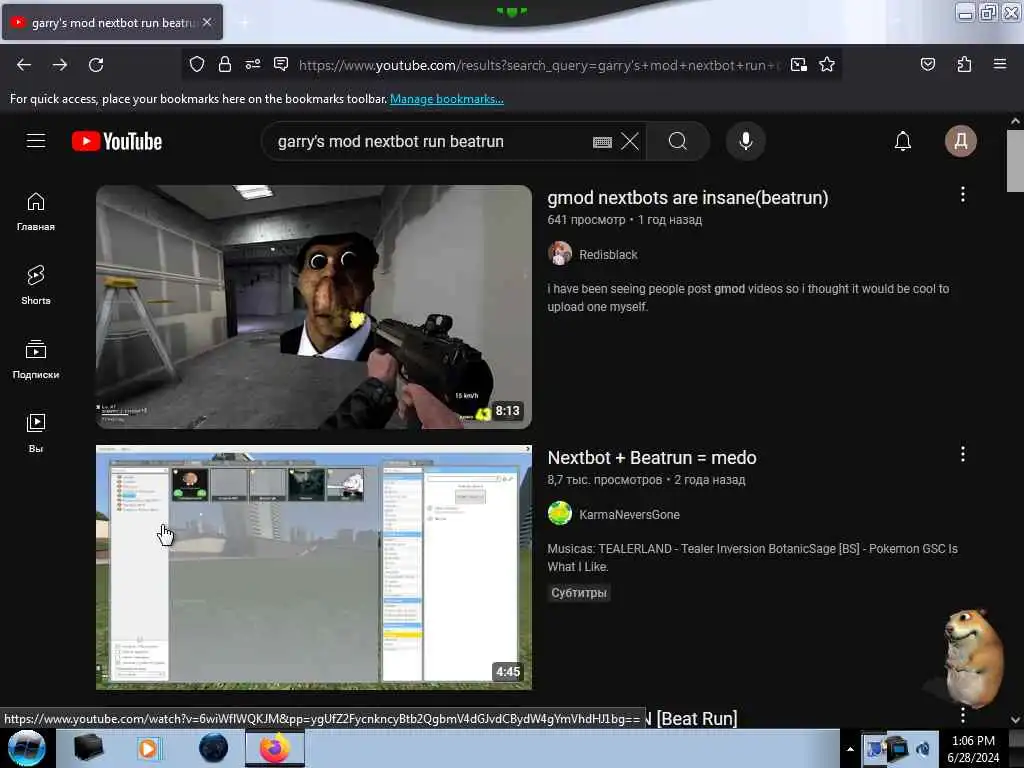Show hidden system tray icons
This screenshot has width=1024, height=768.
(850, 749)
